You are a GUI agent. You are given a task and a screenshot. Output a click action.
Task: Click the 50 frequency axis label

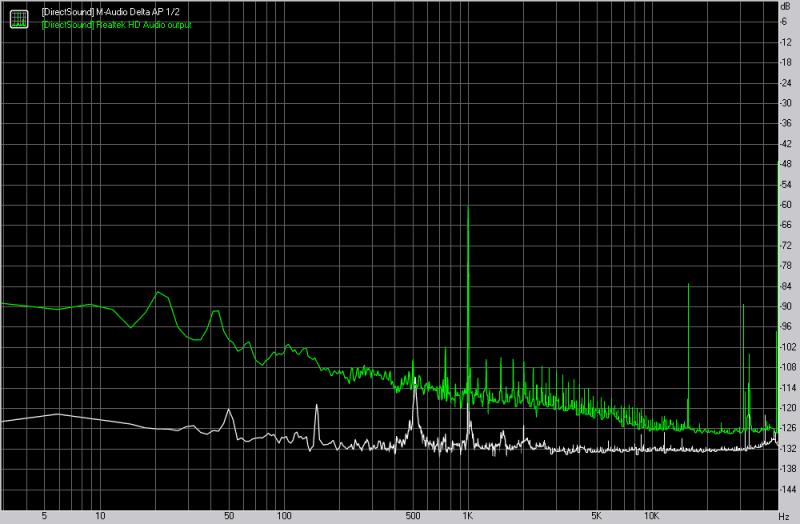coord(229,516)
